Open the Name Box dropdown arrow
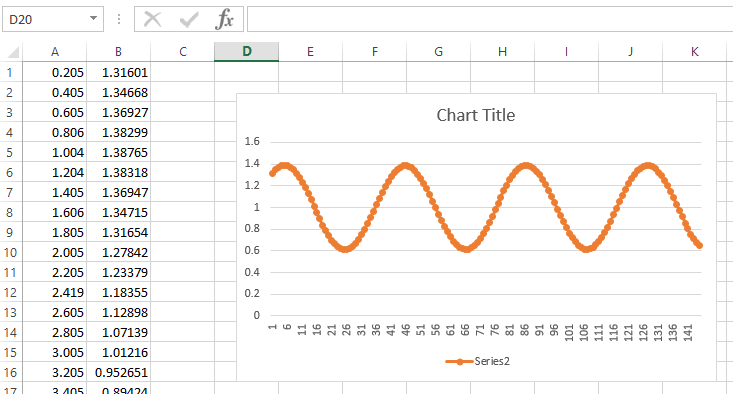 tap(93, 19)
